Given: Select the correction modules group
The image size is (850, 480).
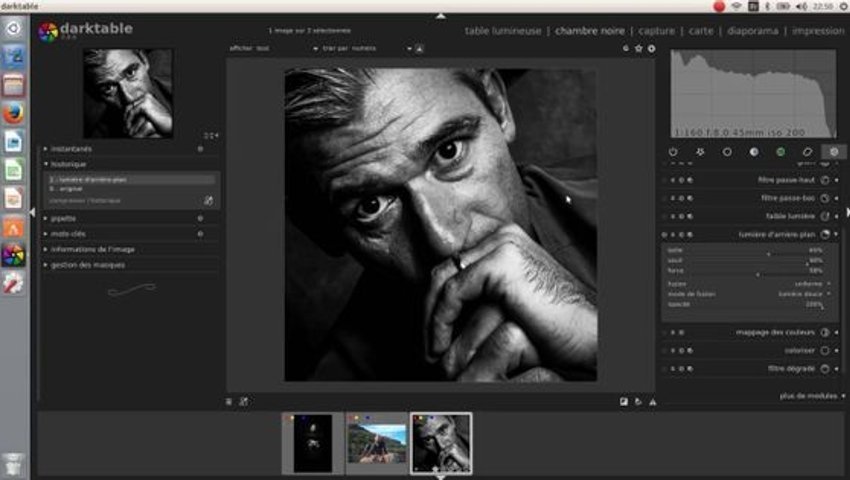Looking at the screenshot, I should [x=807, y=152].
